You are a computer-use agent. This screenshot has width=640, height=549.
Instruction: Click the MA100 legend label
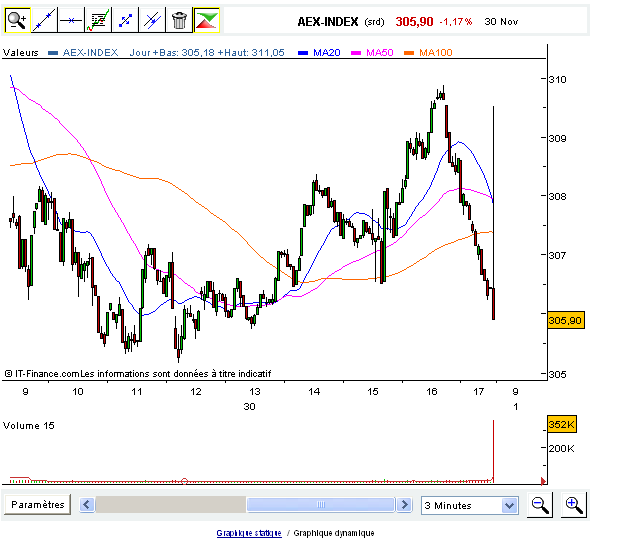click(x=436, y=53)
